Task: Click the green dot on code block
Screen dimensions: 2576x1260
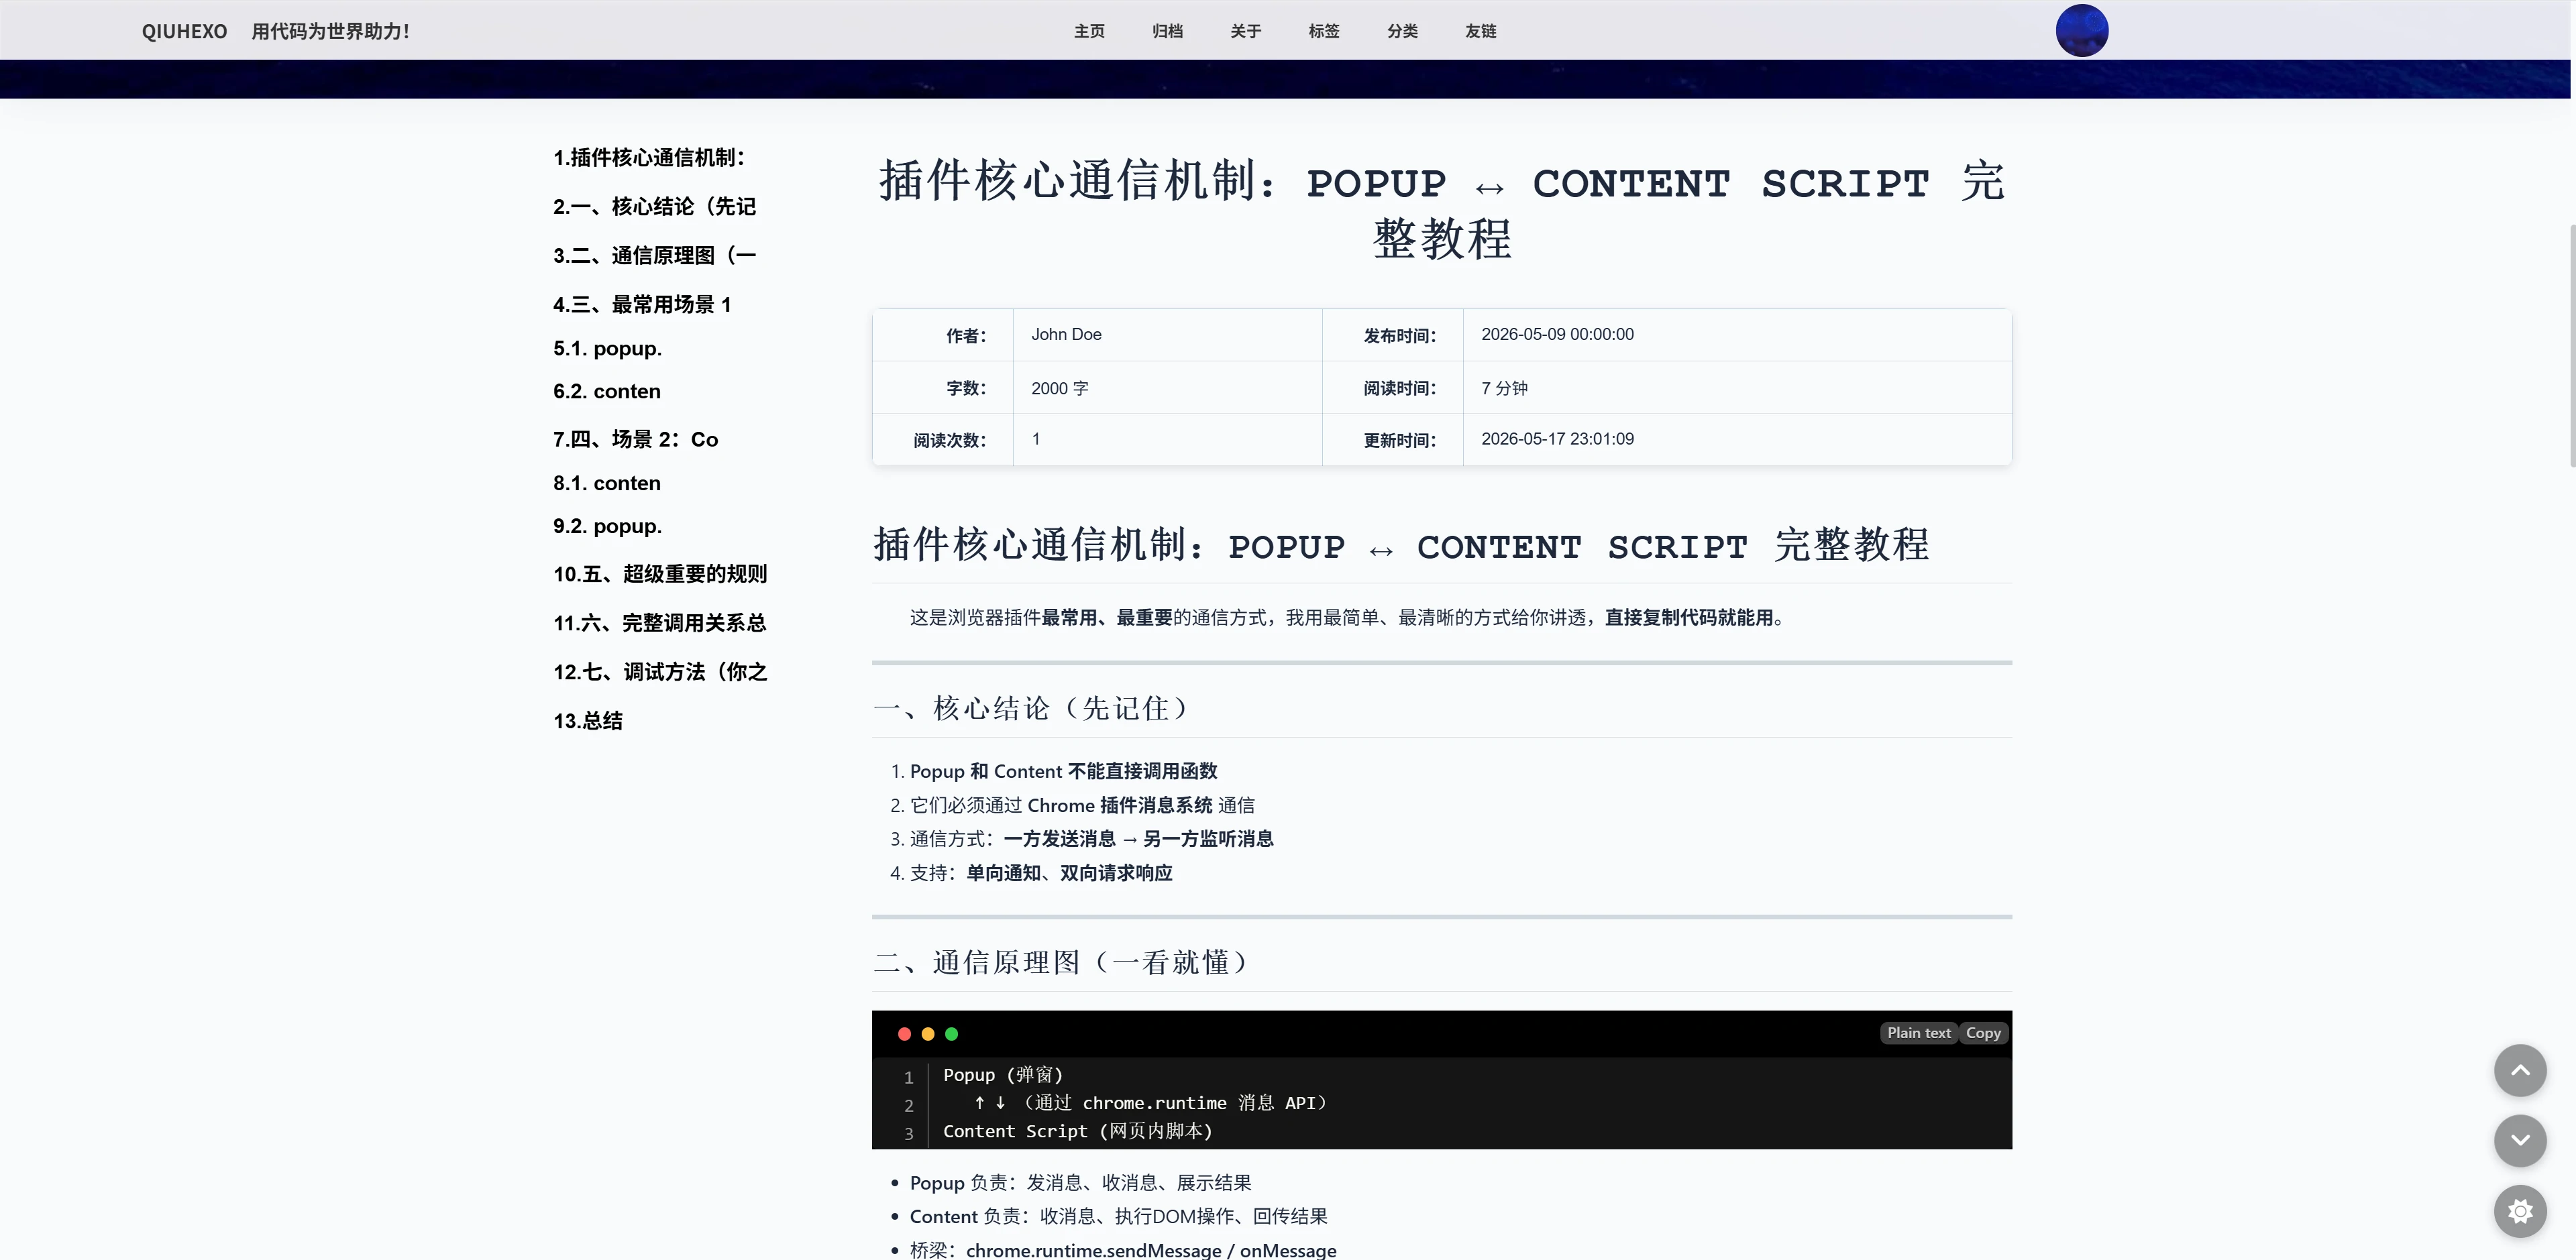Action: pos(952,1034)
